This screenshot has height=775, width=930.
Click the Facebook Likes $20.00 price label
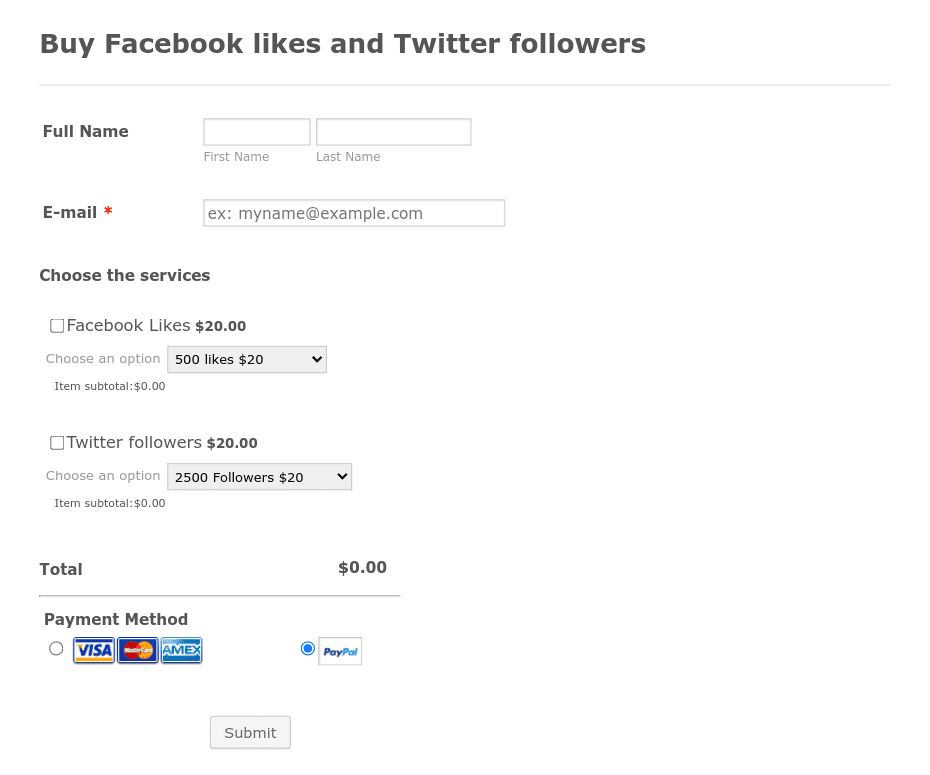click(220, 325)
